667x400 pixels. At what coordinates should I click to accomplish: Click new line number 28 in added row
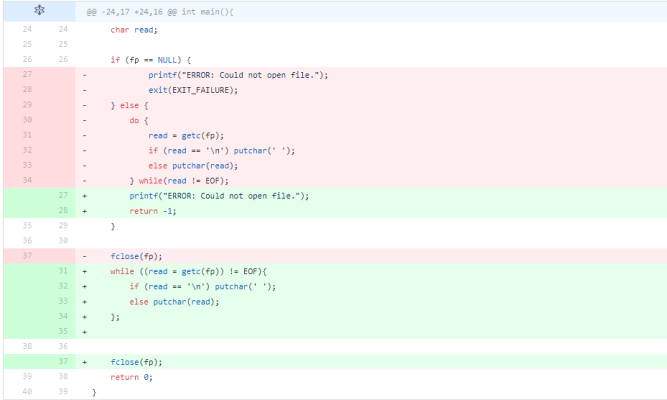(63, 210)
